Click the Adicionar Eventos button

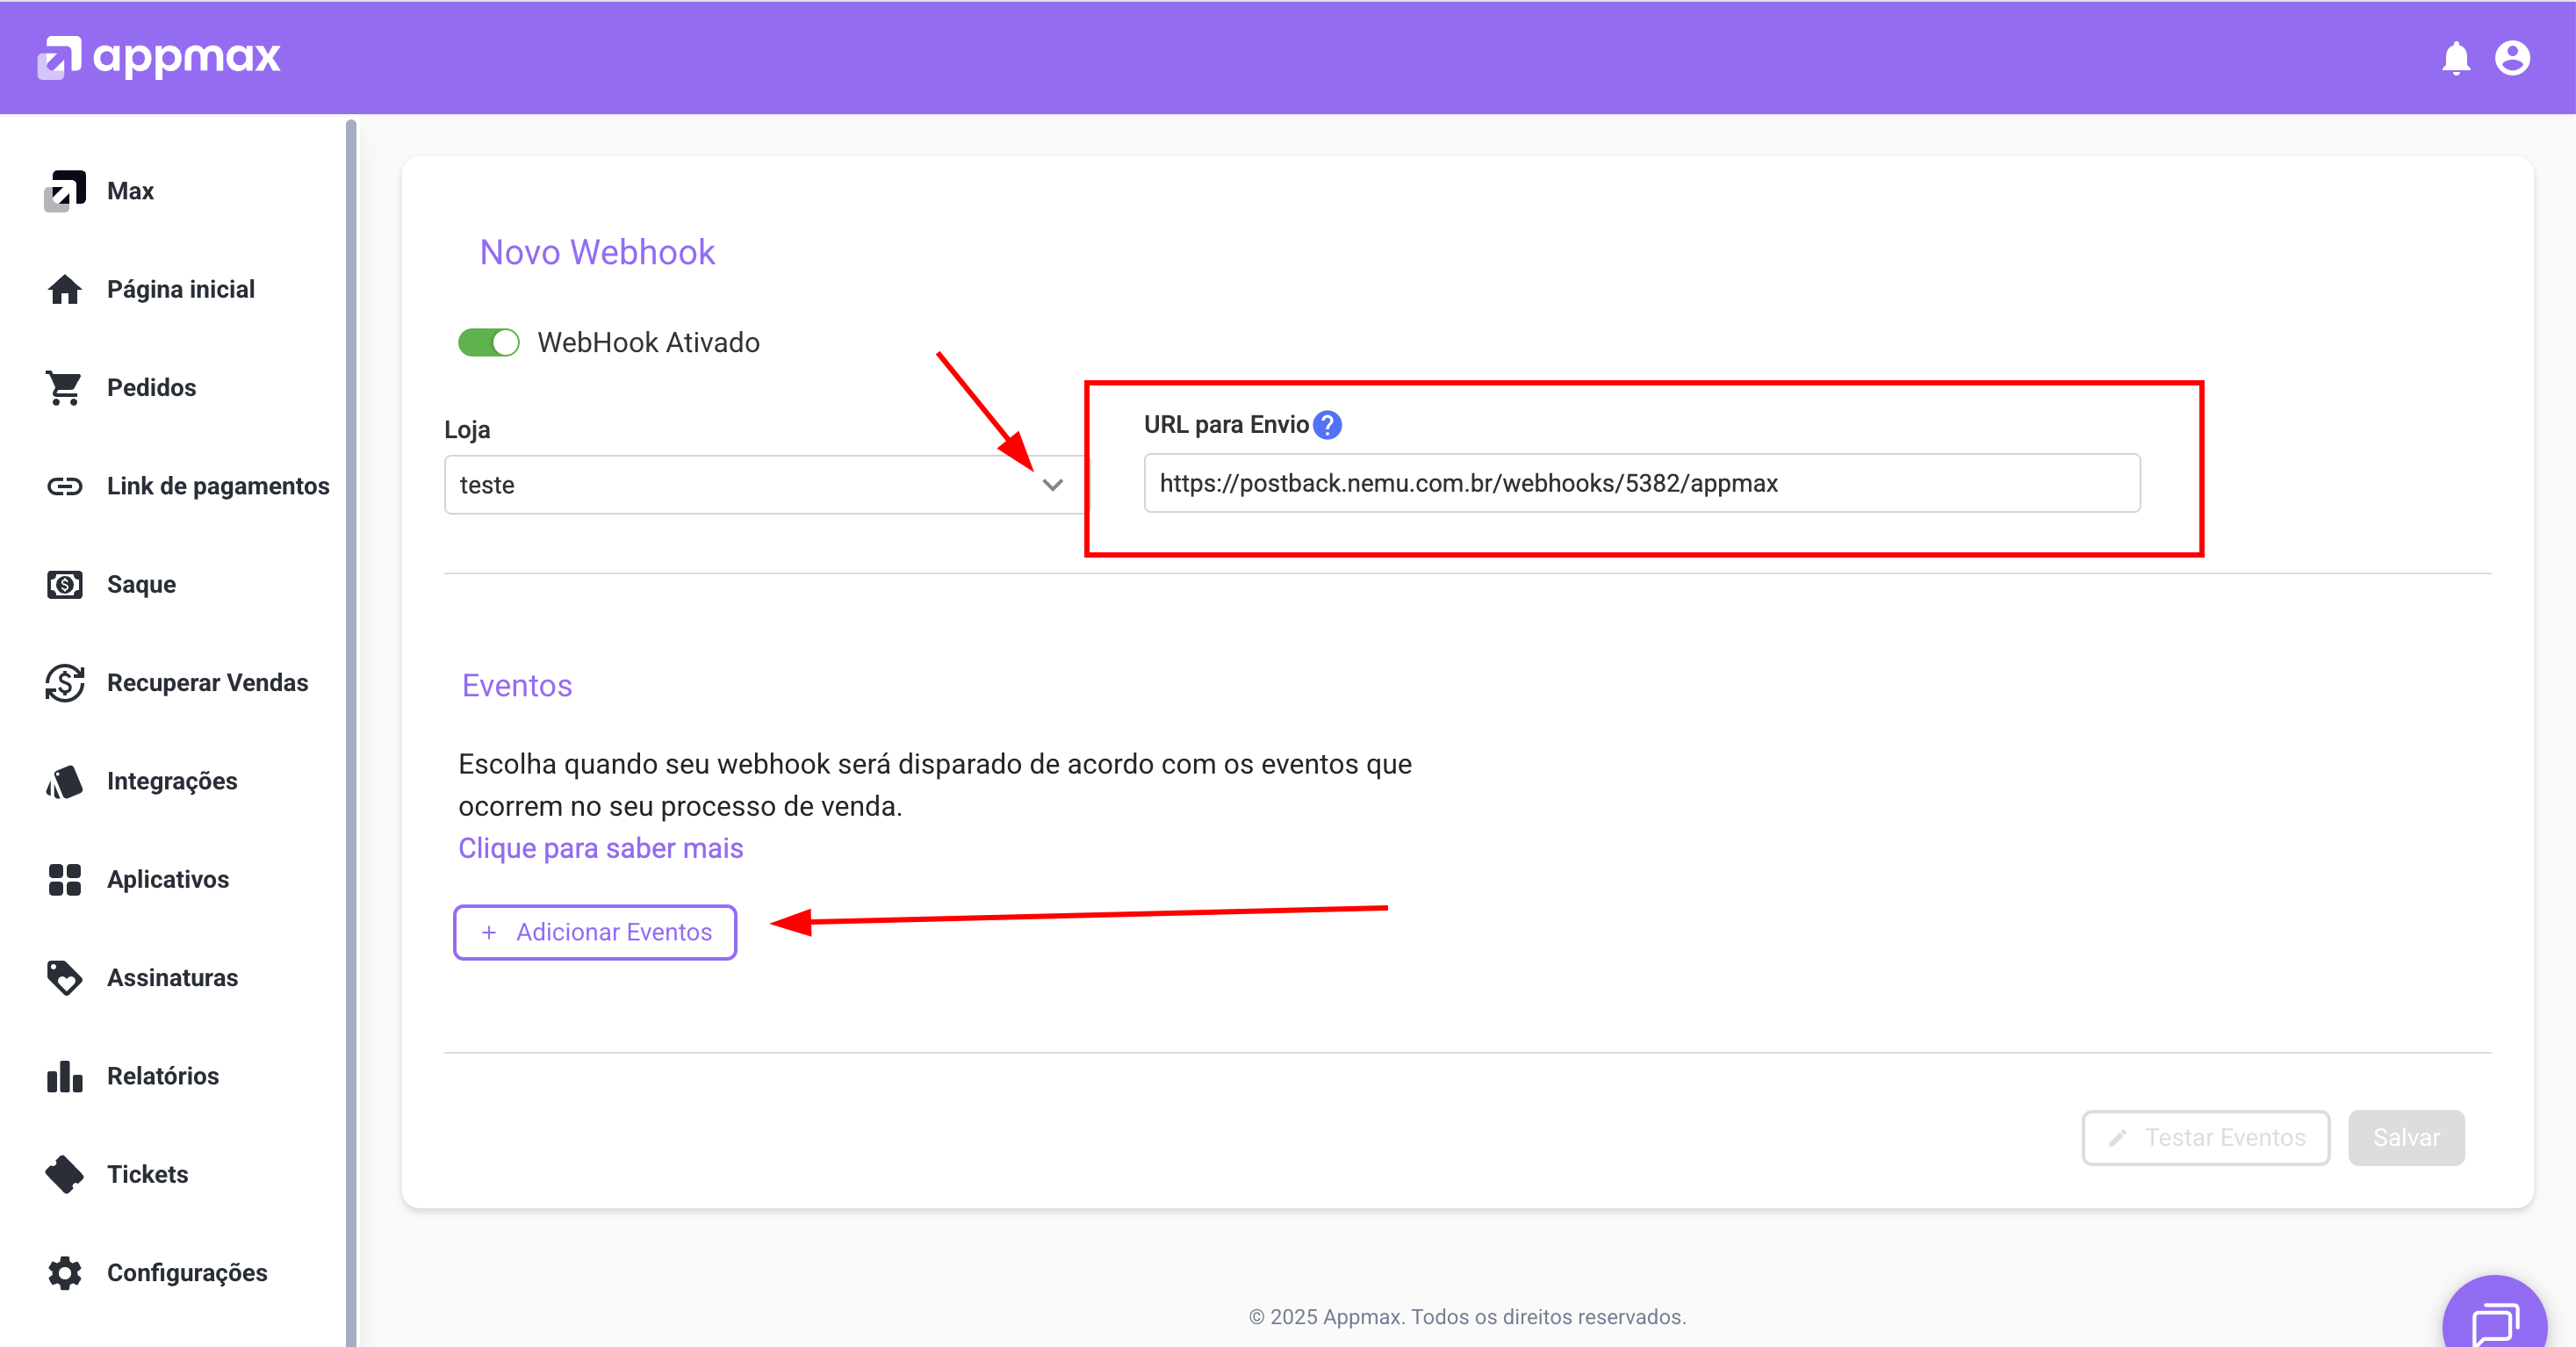[595, 932]
